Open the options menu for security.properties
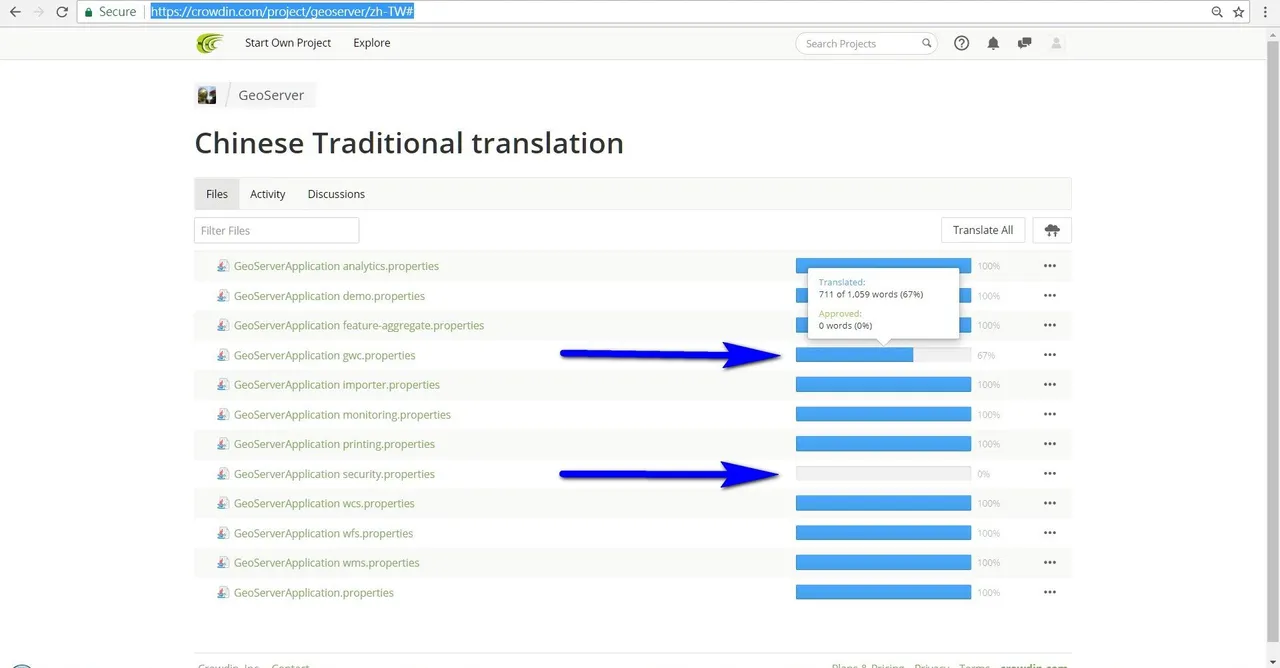This screenshot has width=1280, height=668. click(x=1050, y=474)
